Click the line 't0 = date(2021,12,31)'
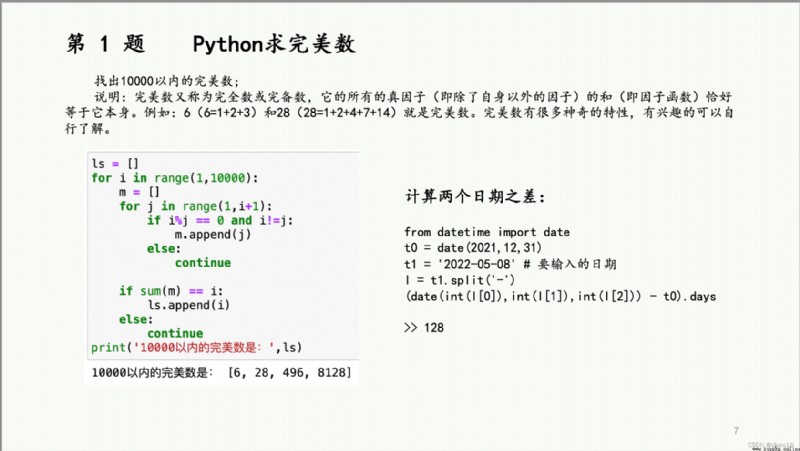Image resolution: width=800 pixels, height=451 pixels. tap(473, 248)
